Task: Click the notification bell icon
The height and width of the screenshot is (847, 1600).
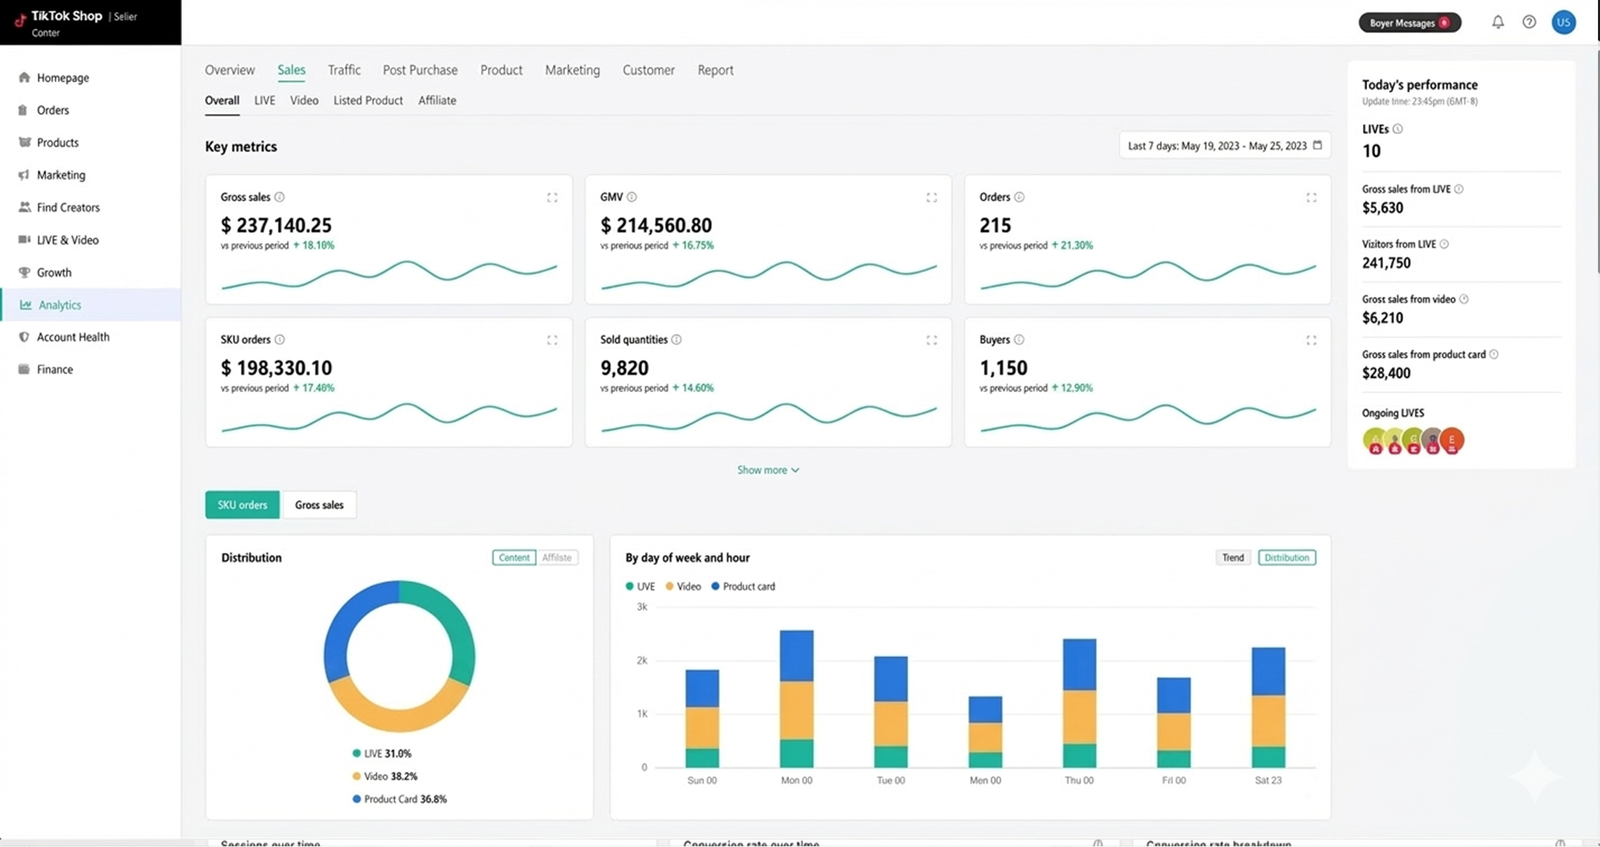Action: point(1498,22)
